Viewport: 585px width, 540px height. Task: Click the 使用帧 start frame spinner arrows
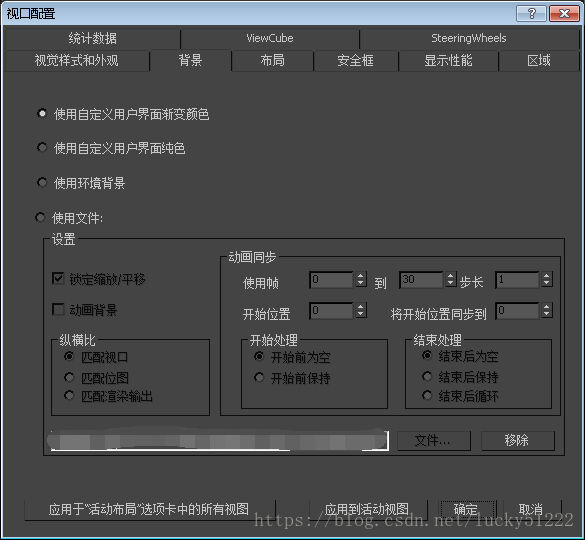coord(360,280)
